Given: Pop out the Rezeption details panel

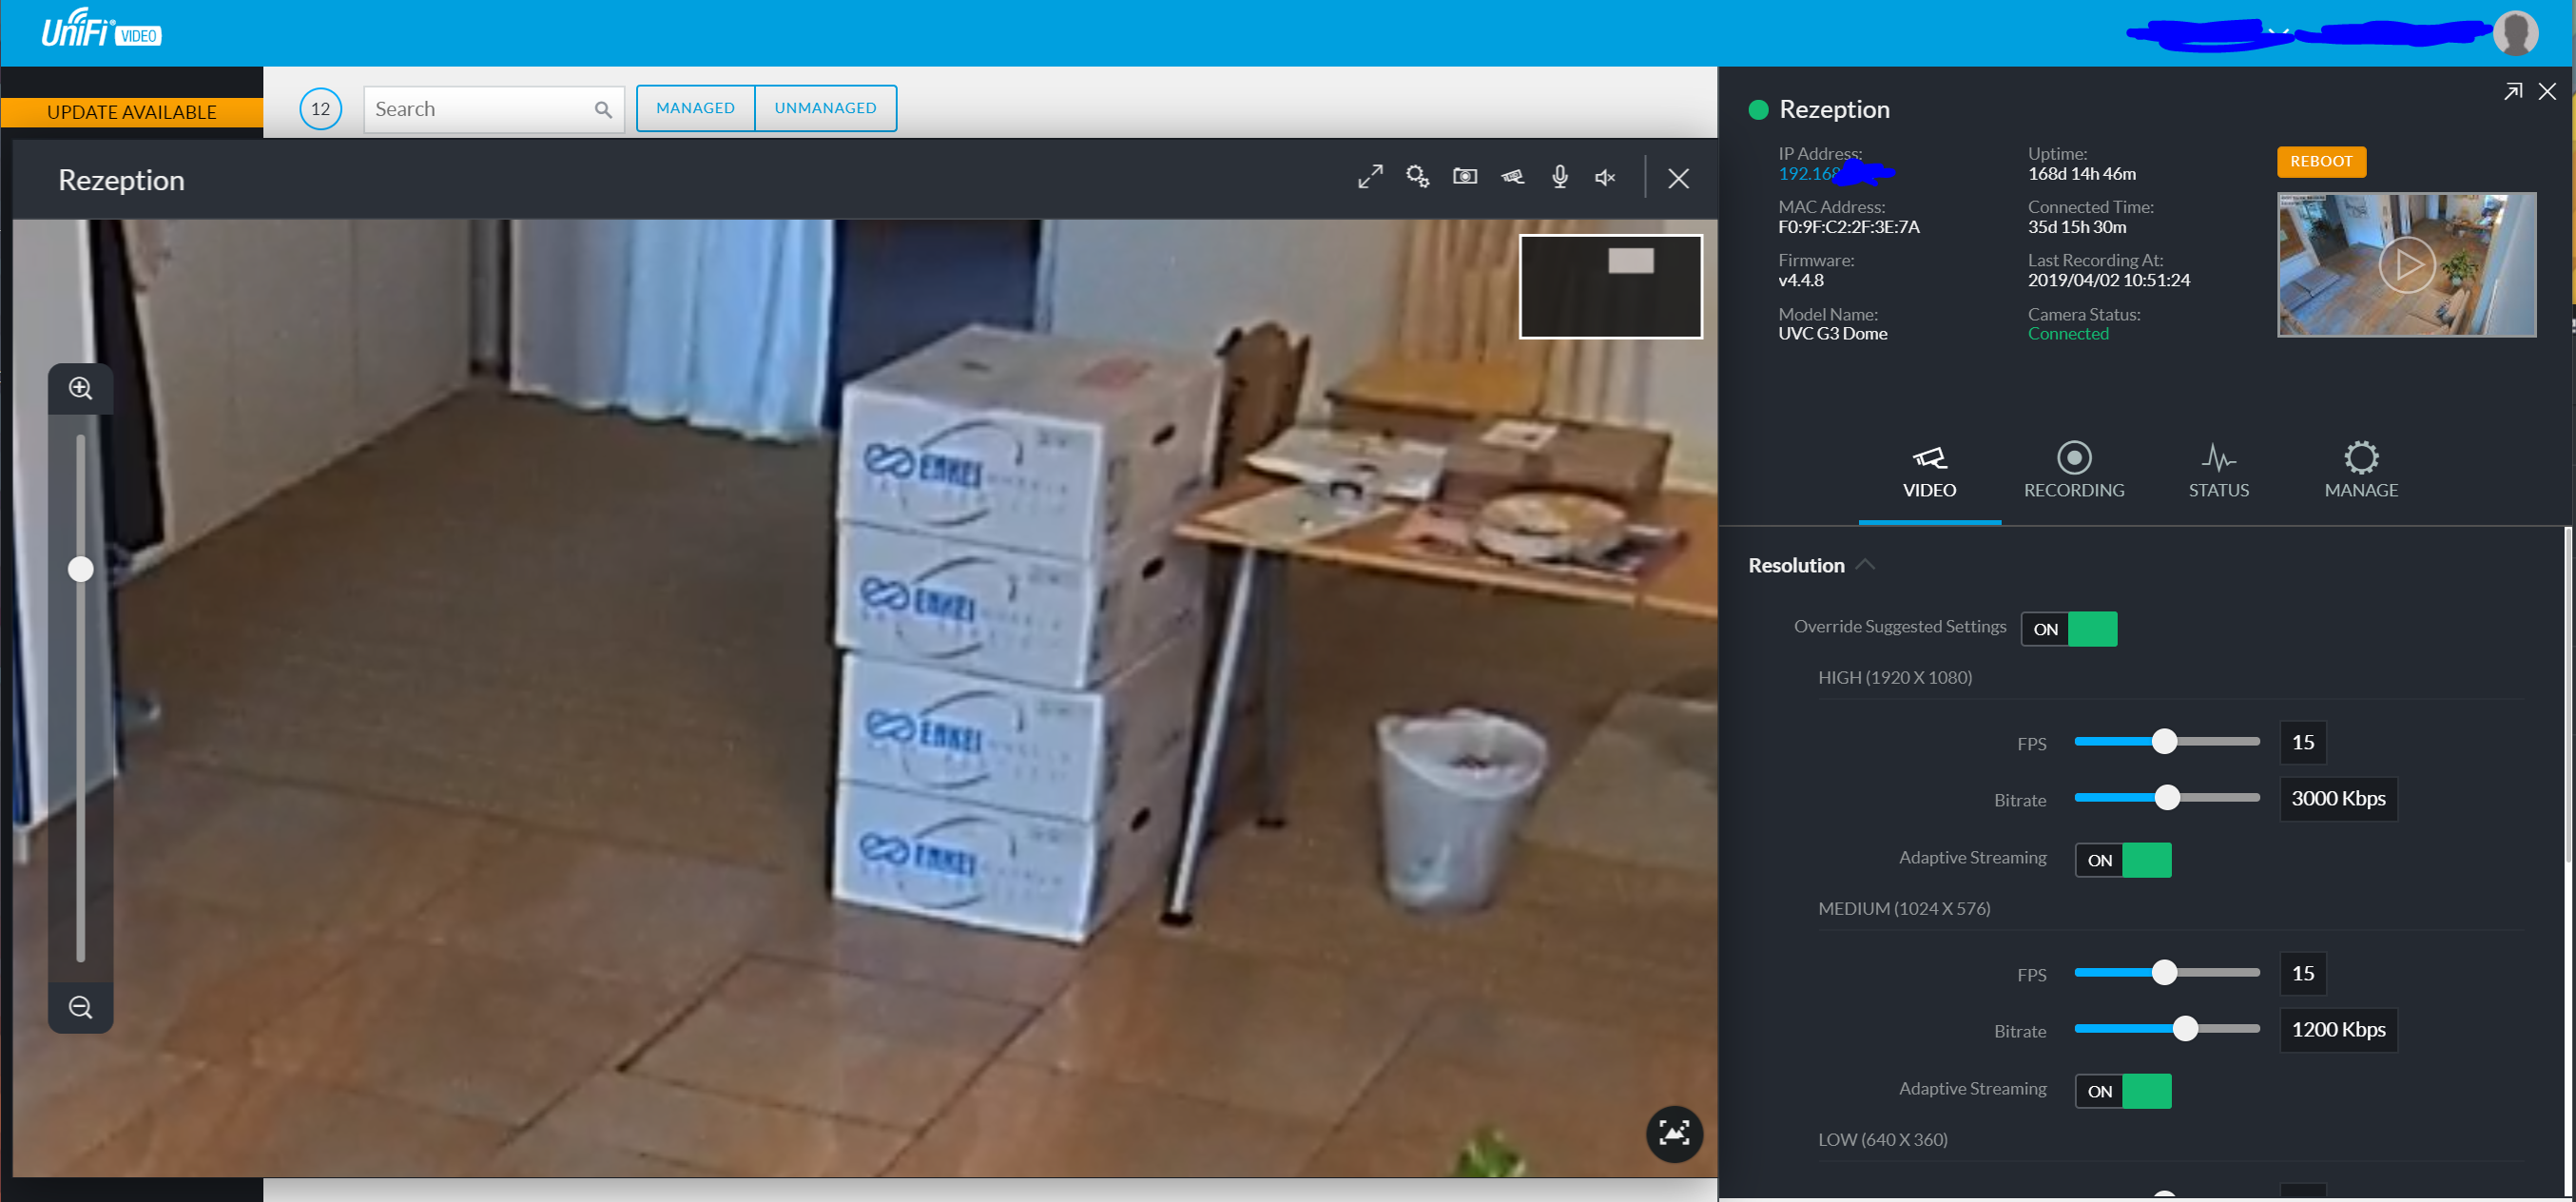Looking at the screenshot, I should (2512, 92).
